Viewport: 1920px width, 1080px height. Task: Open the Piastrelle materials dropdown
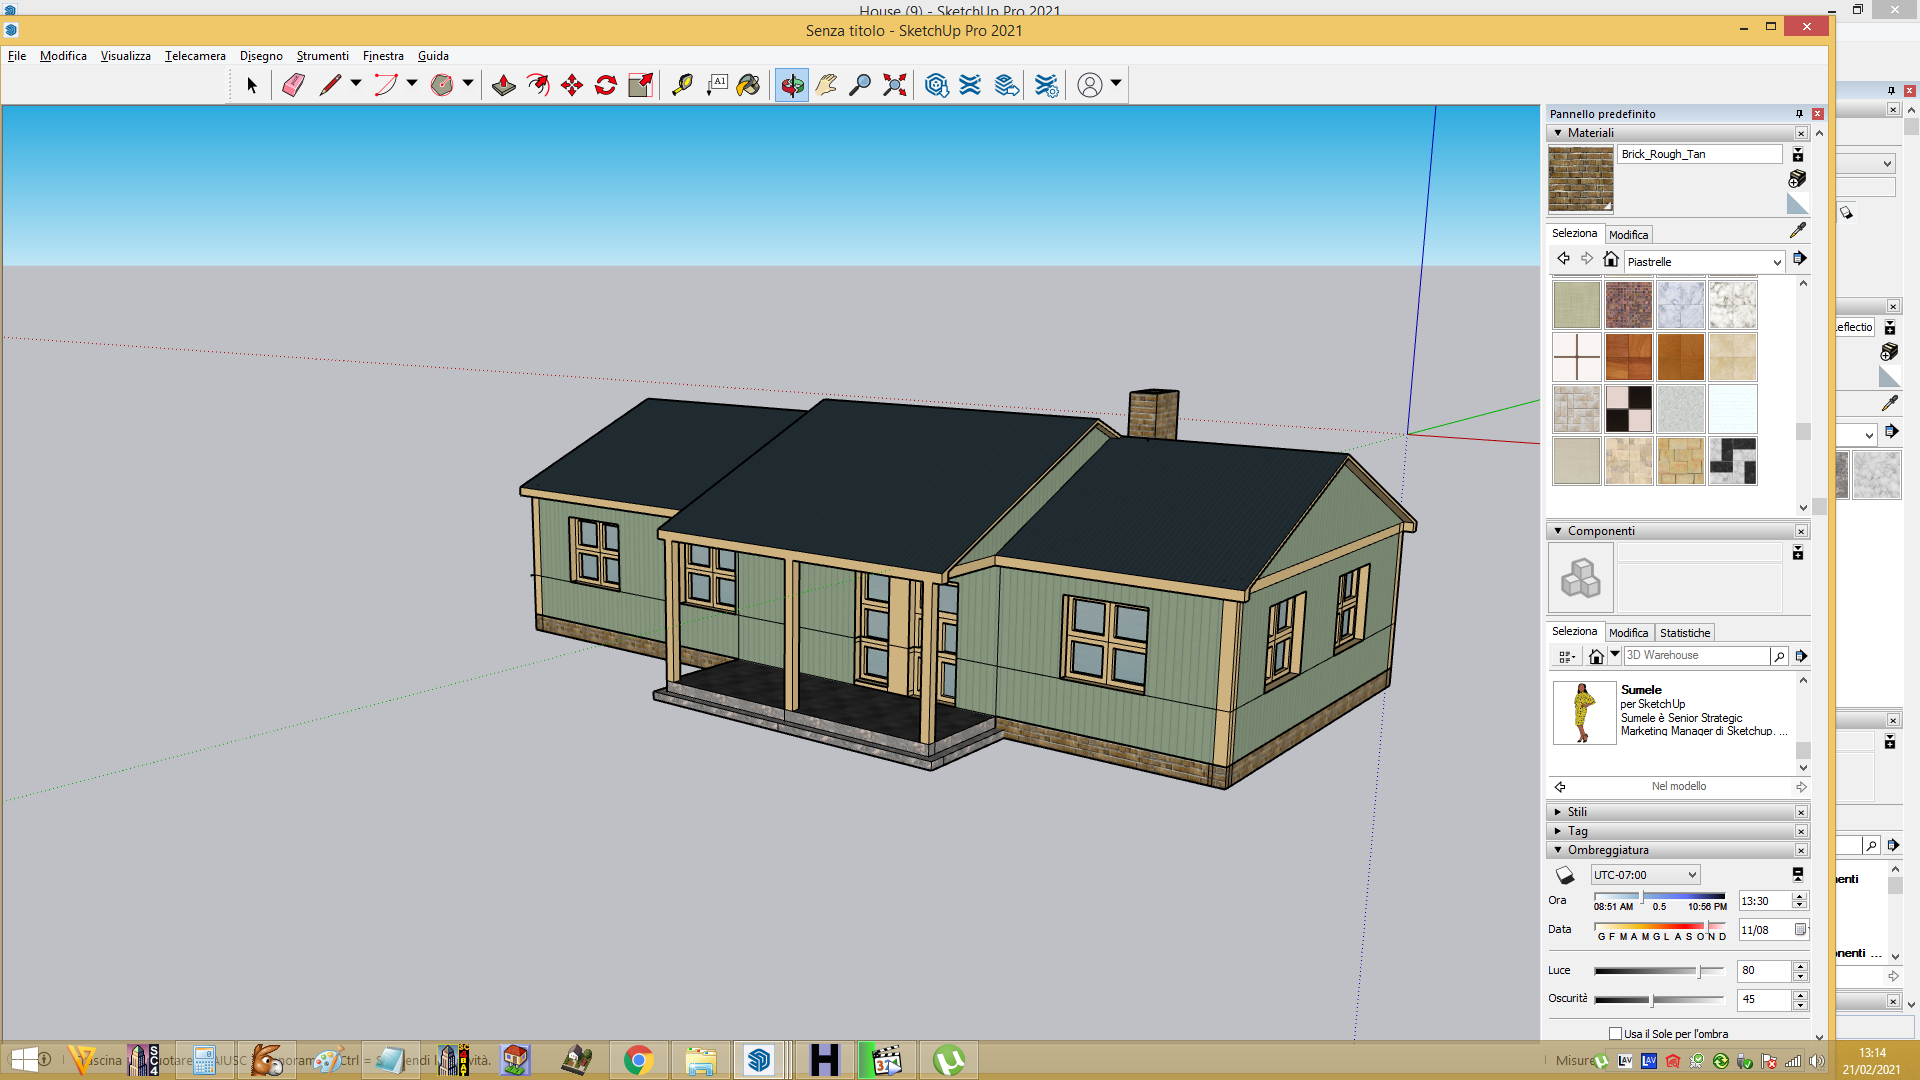pyautogui.click(x=1704, y=262)
